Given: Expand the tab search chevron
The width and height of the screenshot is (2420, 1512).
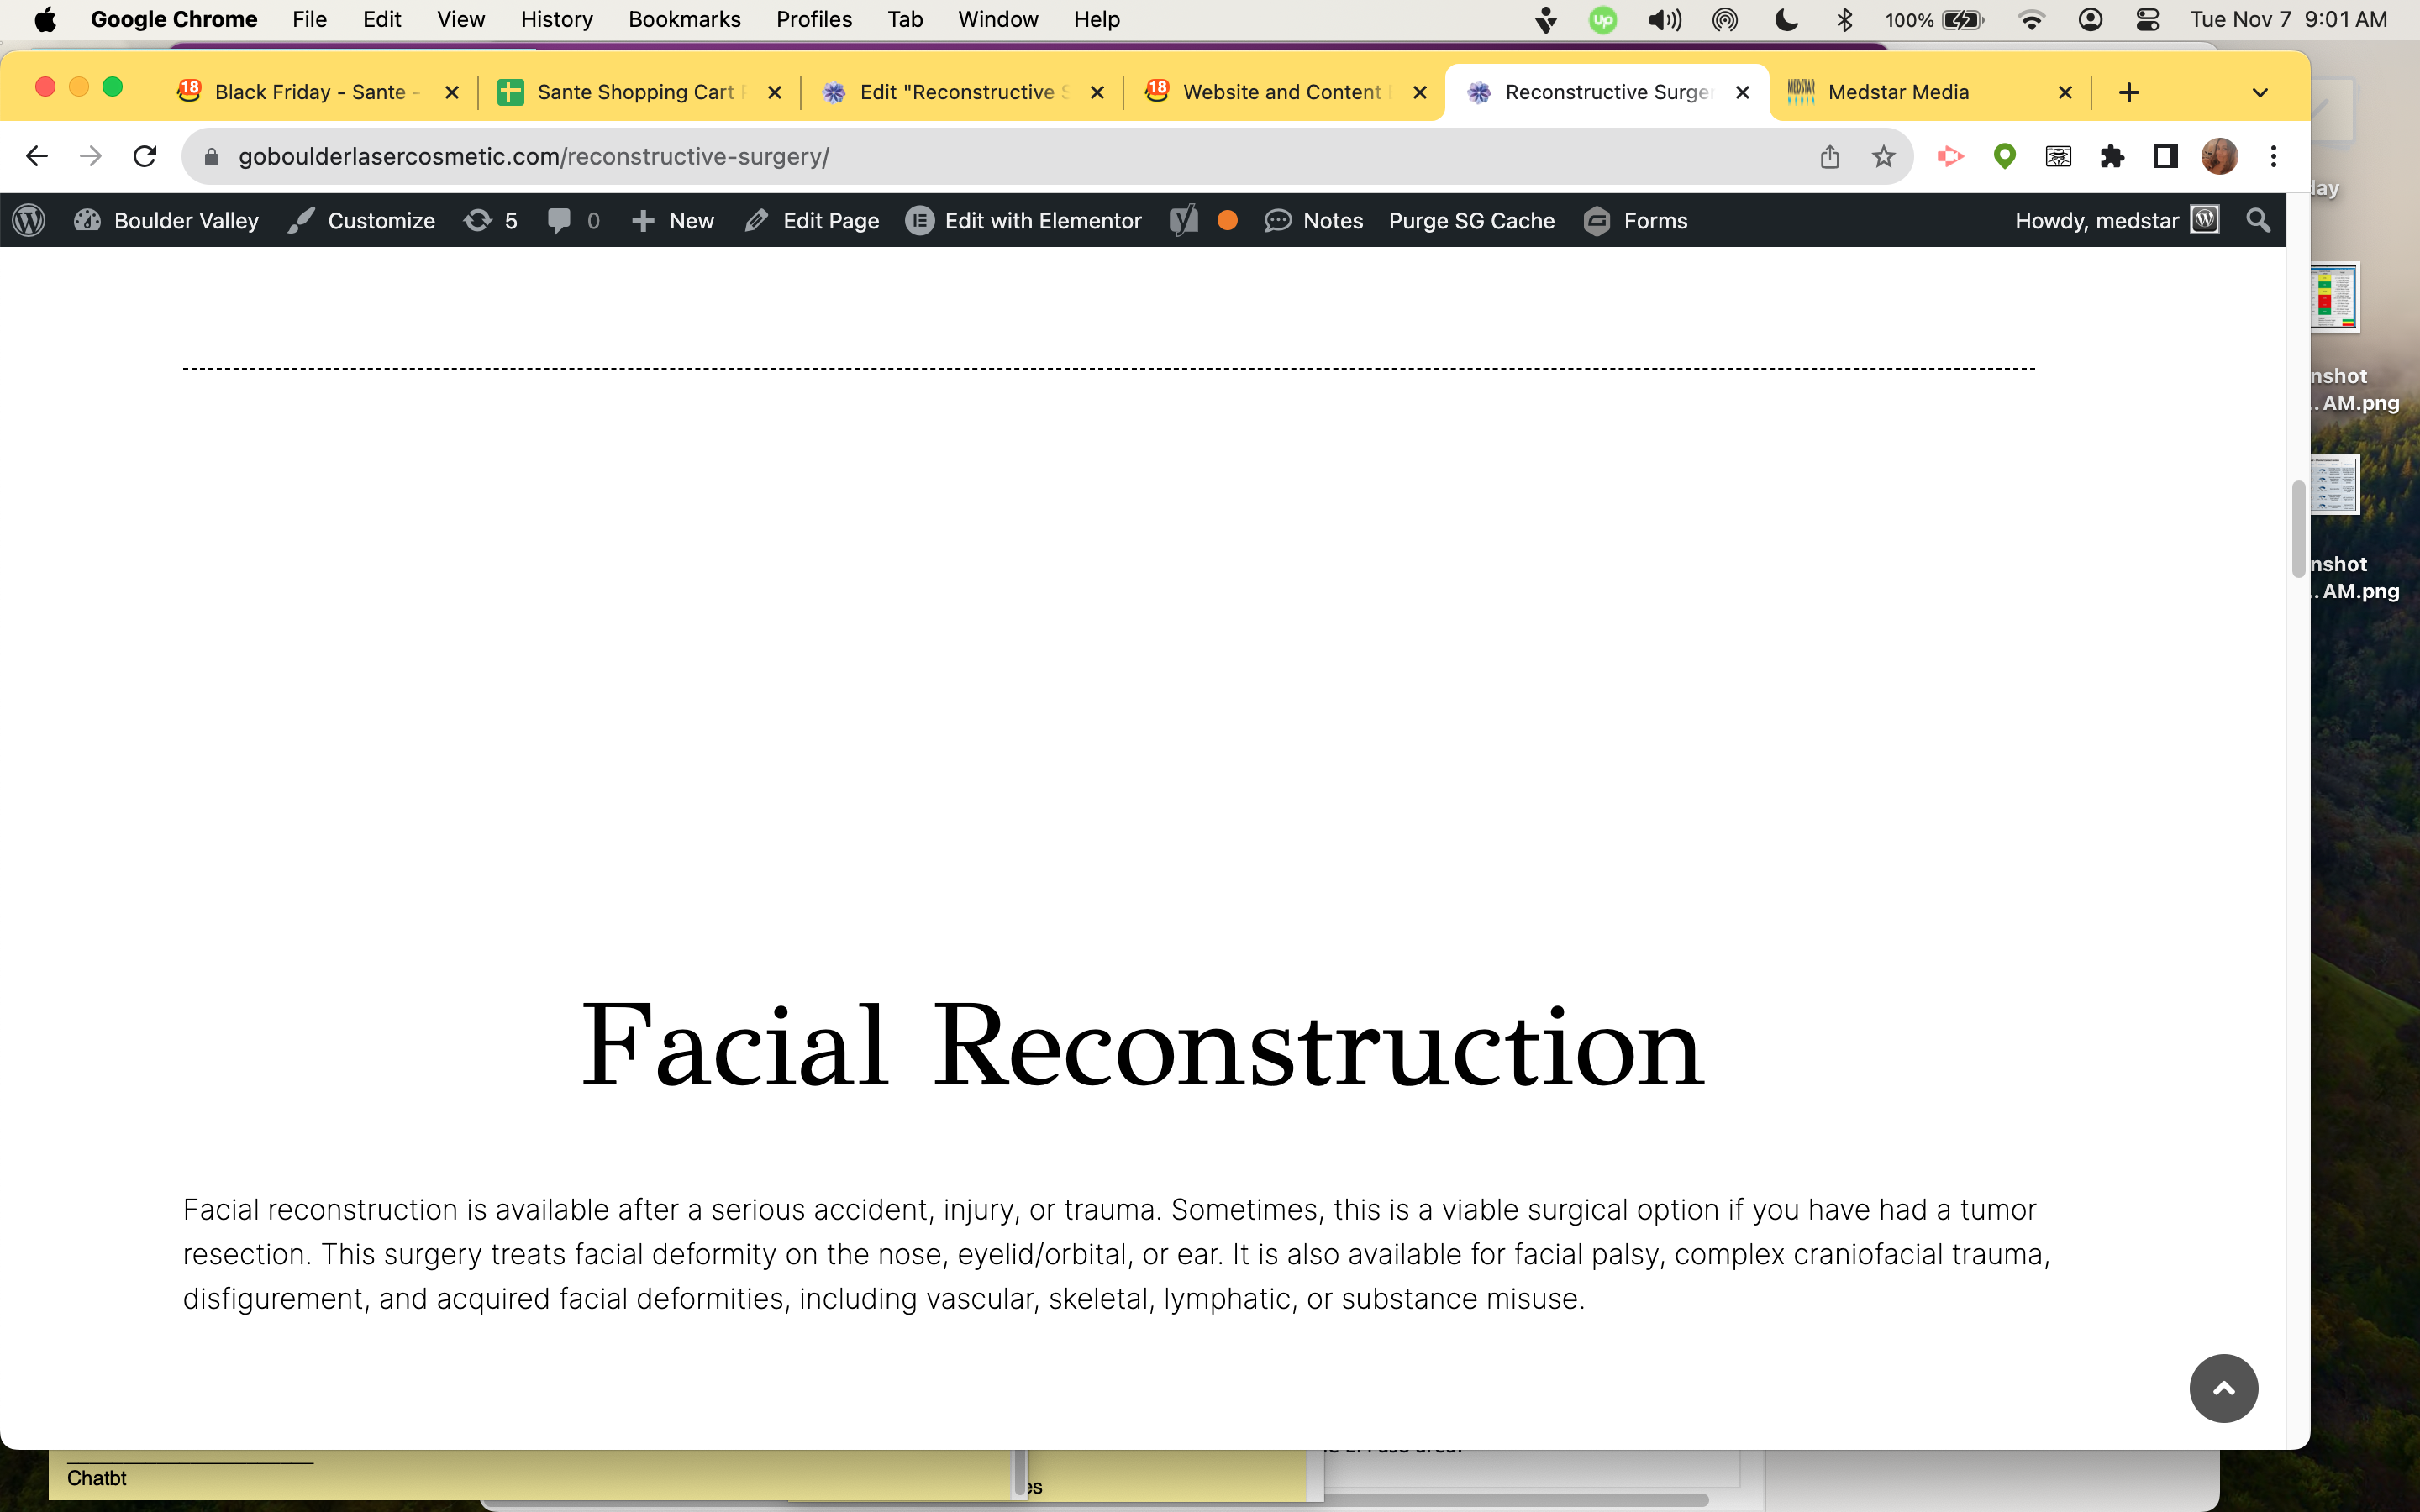Looking at the screenshot, I should click(x=2259, y=92).
